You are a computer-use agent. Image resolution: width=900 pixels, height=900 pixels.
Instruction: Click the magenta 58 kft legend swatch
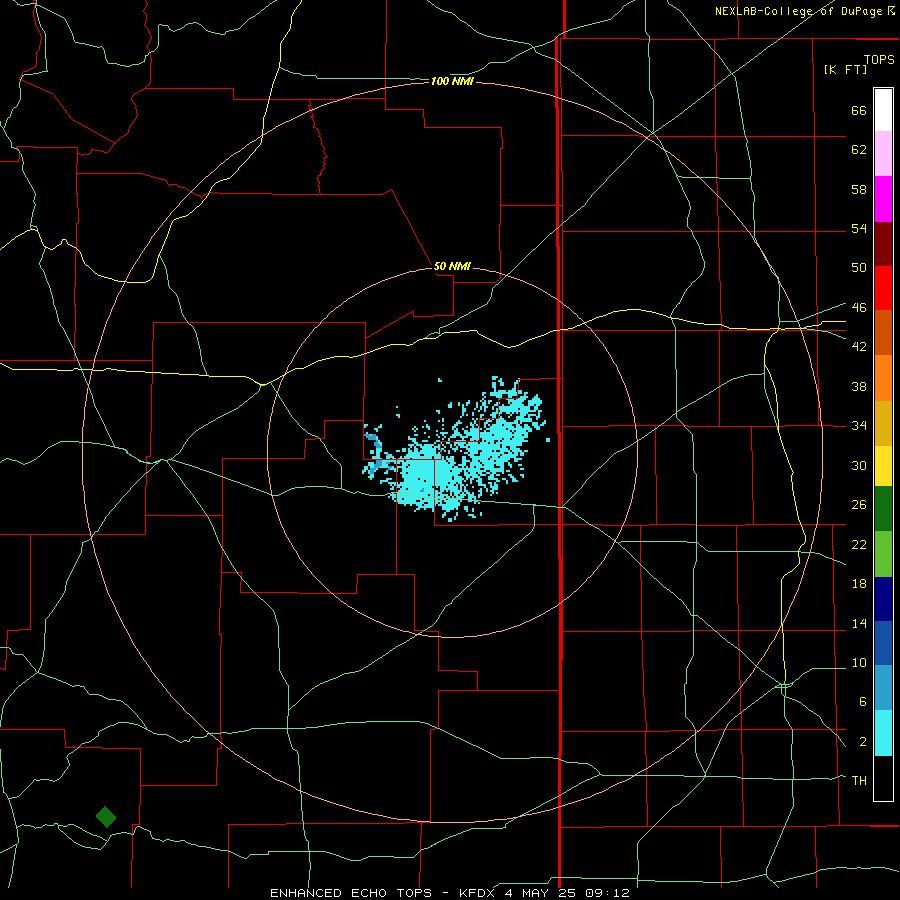pos(883,199)
